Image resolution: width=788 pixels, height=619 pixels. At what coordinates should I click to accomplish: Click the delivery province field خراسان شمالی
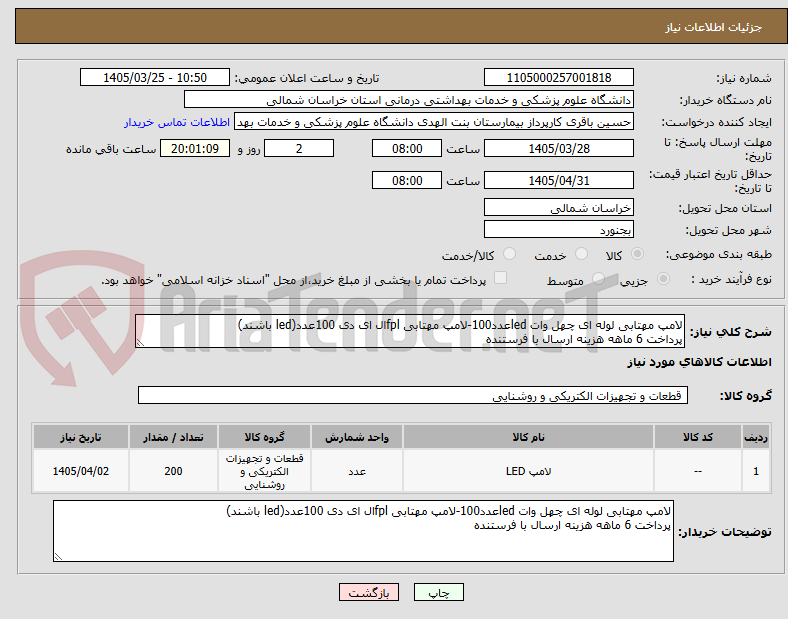tap(559, 207)
